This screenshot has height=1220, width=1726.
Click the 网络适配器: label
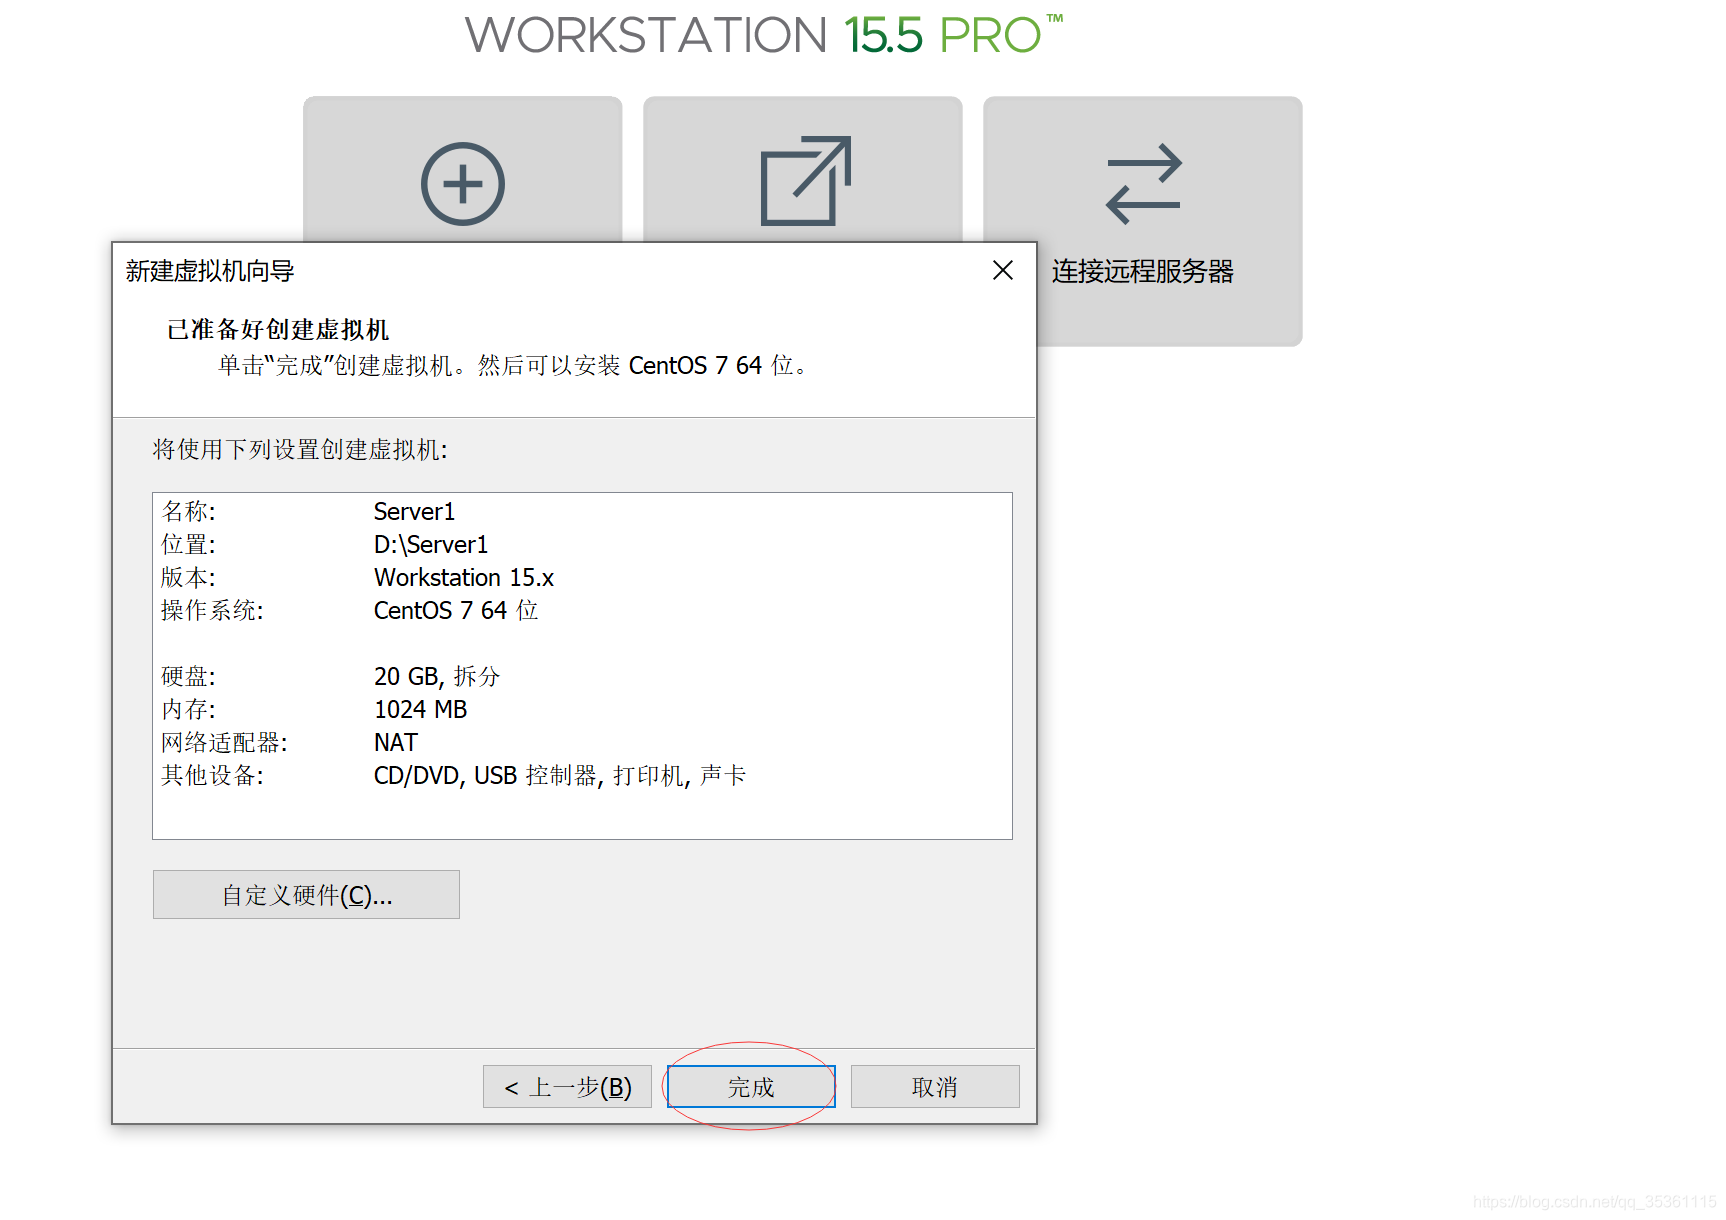[x=224, y=742]
